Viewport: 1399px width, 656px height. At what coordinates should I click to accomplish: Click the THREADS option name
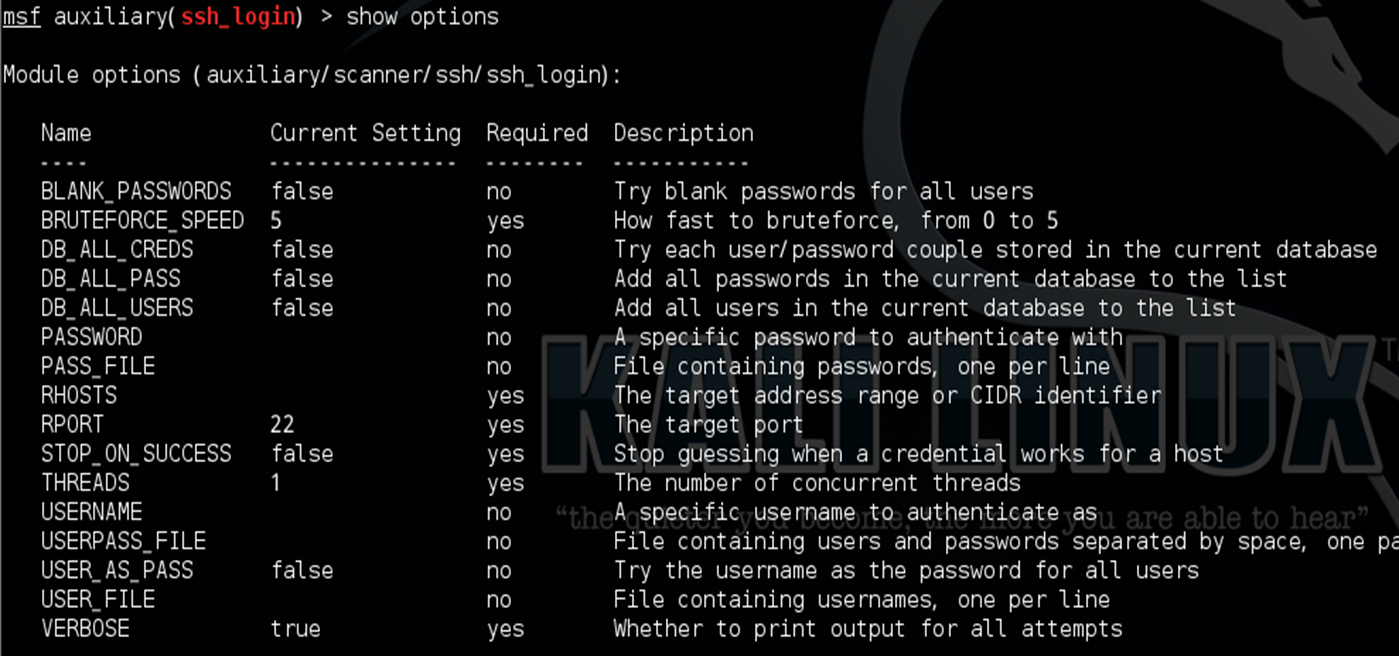(x=86, y=482)
